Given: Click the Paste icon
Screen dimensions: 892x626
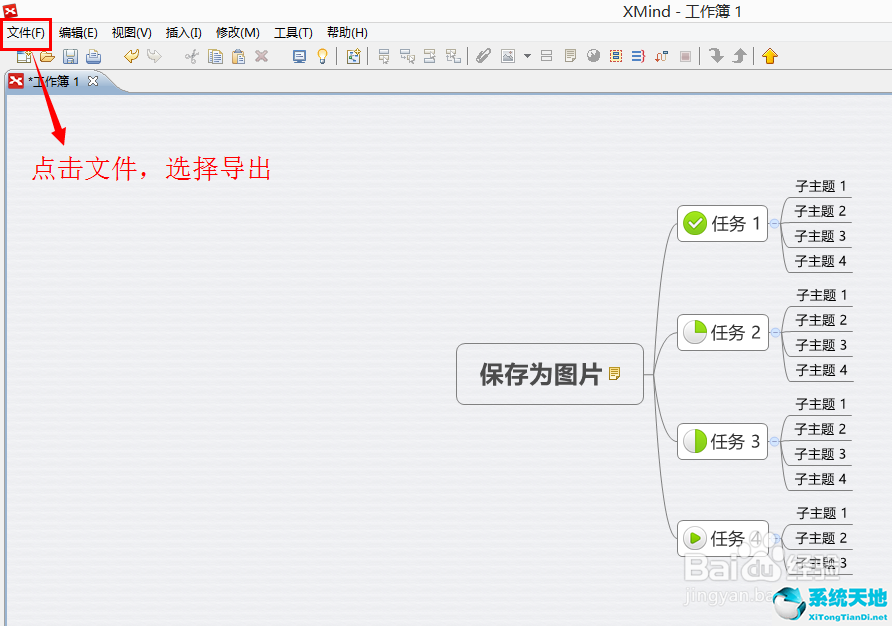Looking at the screenshot, I should tap(238, 56).
